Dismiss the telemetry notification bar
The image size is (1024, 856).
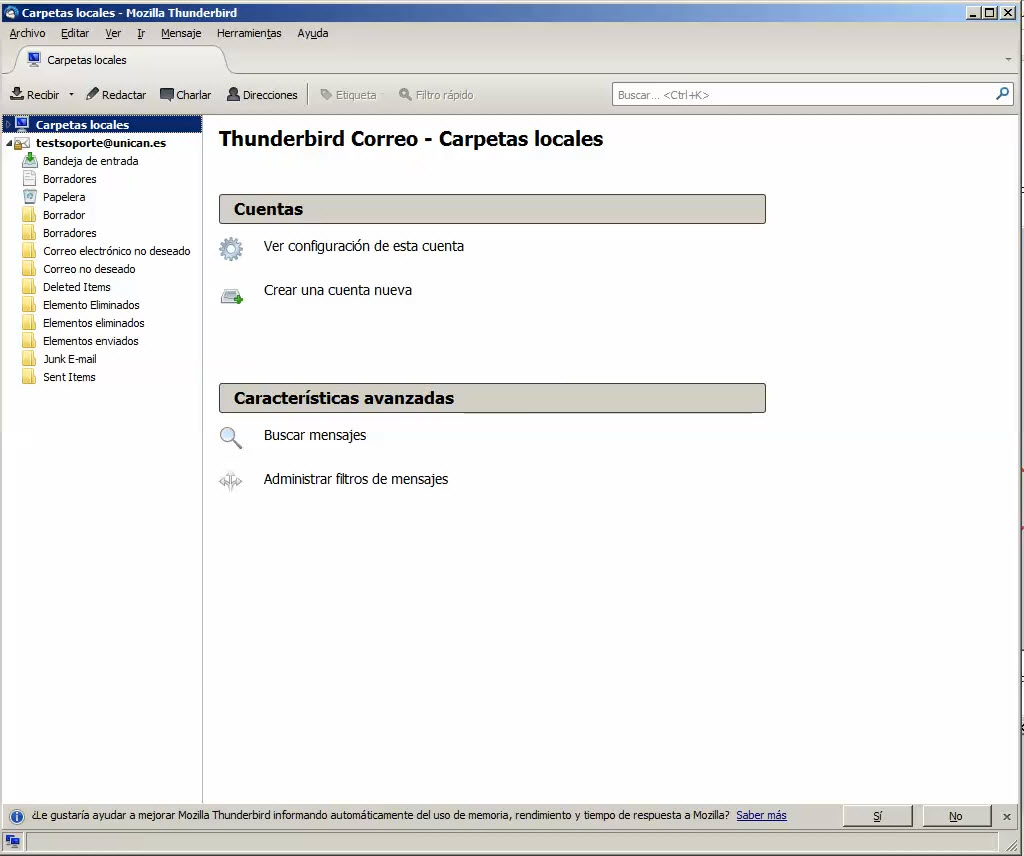coord(1006,816)
